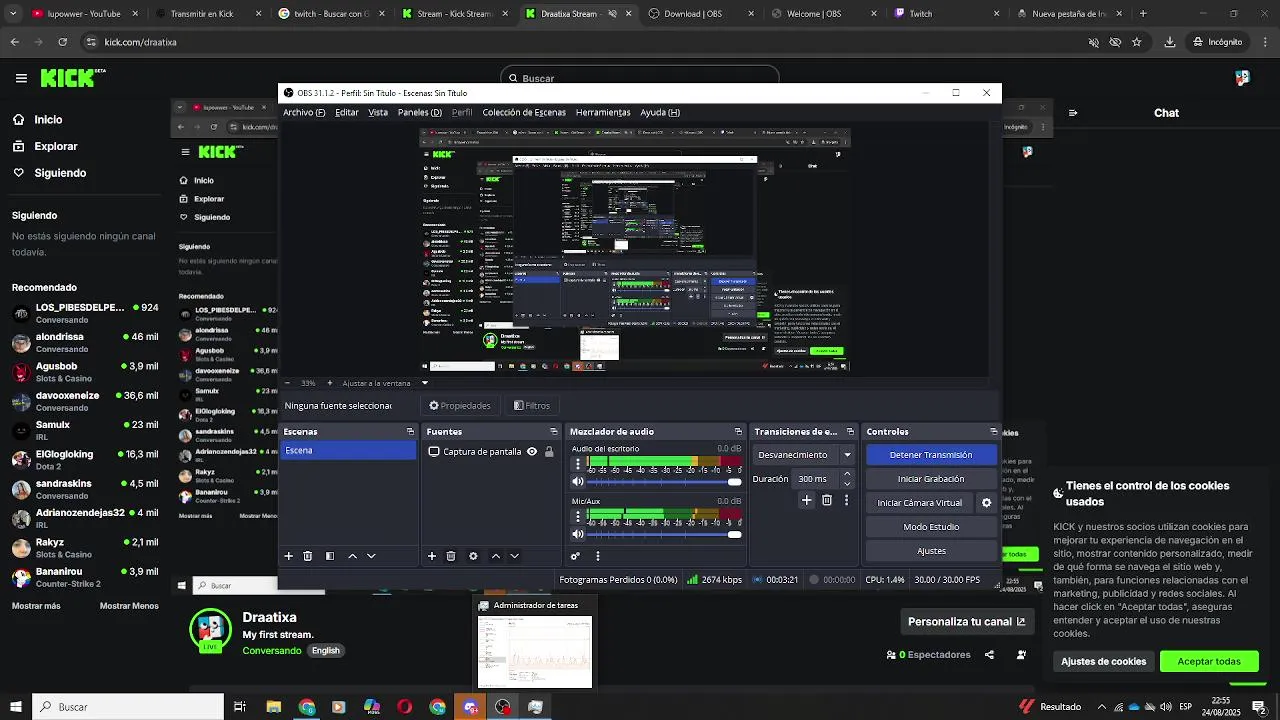The width and height of the screenshot is (1280, 720).
Task: Click Personaliza tu canal link
Action: (x=966, y=622)
